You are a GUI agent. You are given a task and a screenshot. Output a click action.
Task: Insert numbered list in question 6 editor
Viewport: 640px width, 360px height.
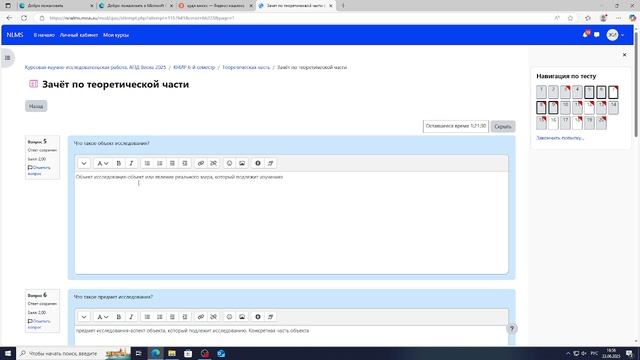tap(160, 317)
